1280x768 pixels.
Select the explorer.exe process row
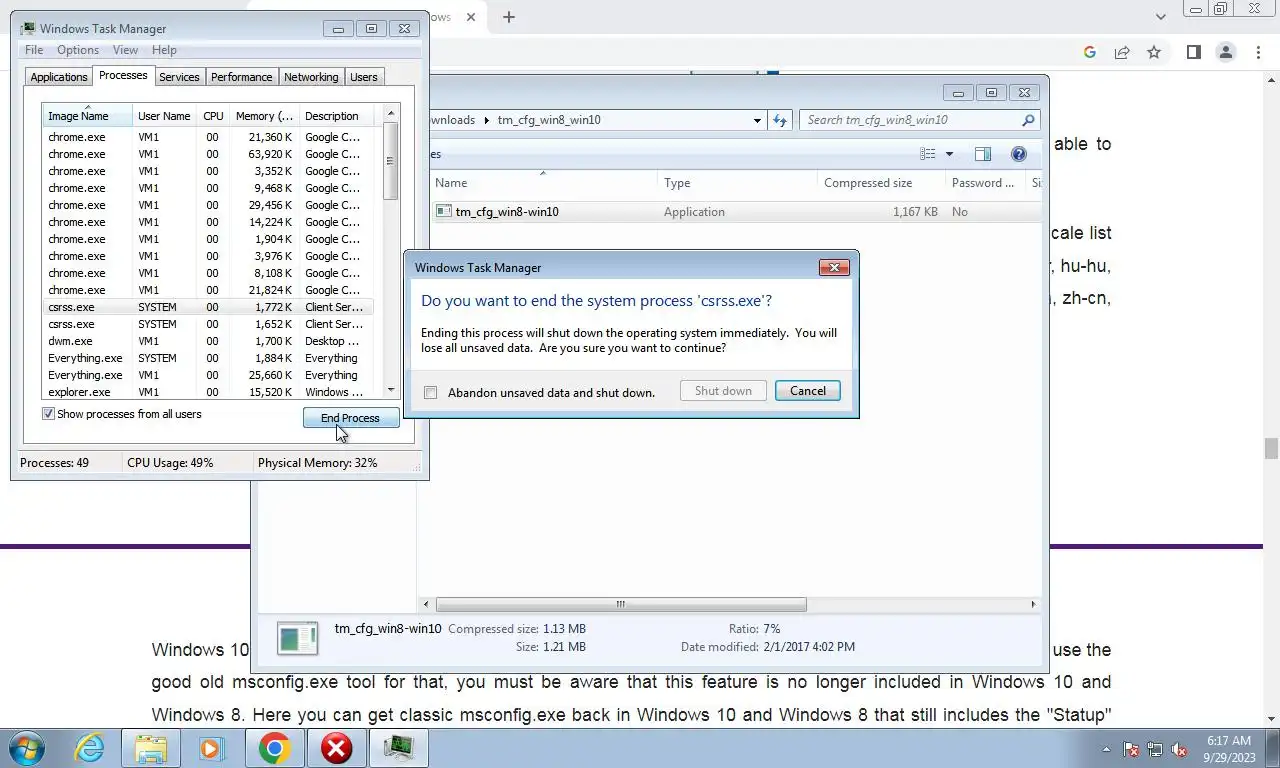[x=208, y=392]
